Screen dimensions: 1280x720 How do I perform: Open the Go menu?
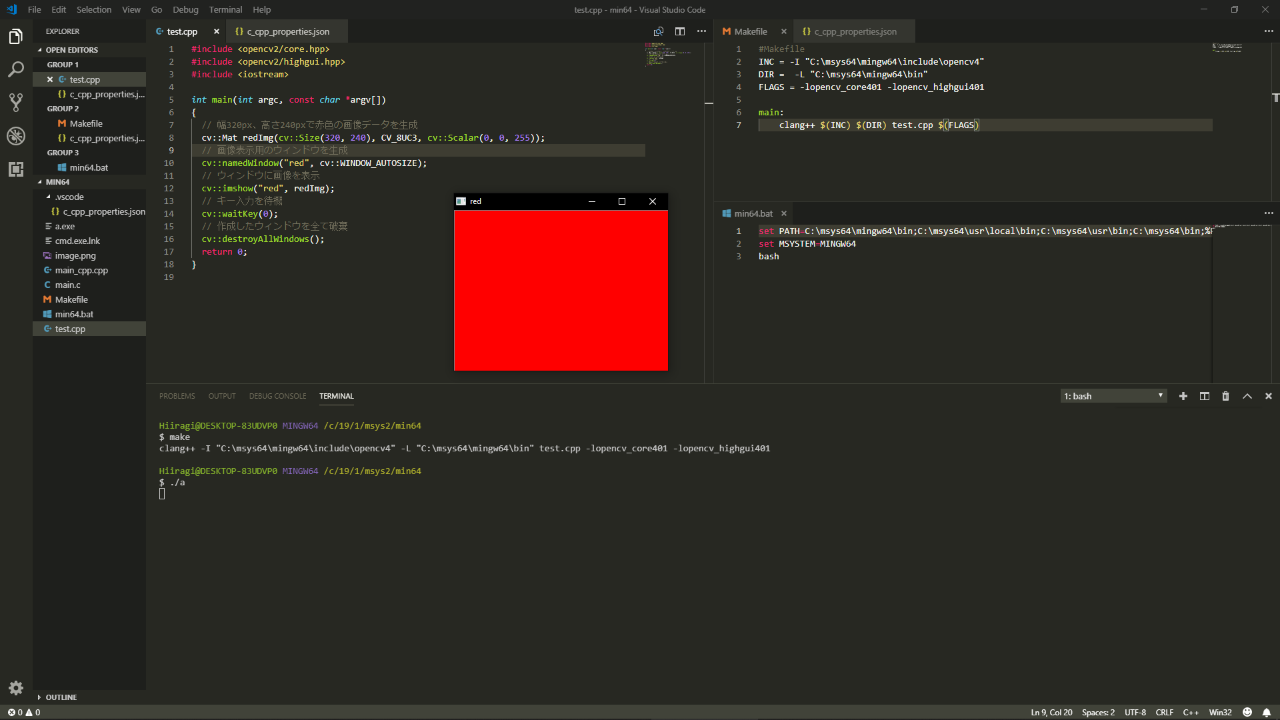tap(156, 9)
